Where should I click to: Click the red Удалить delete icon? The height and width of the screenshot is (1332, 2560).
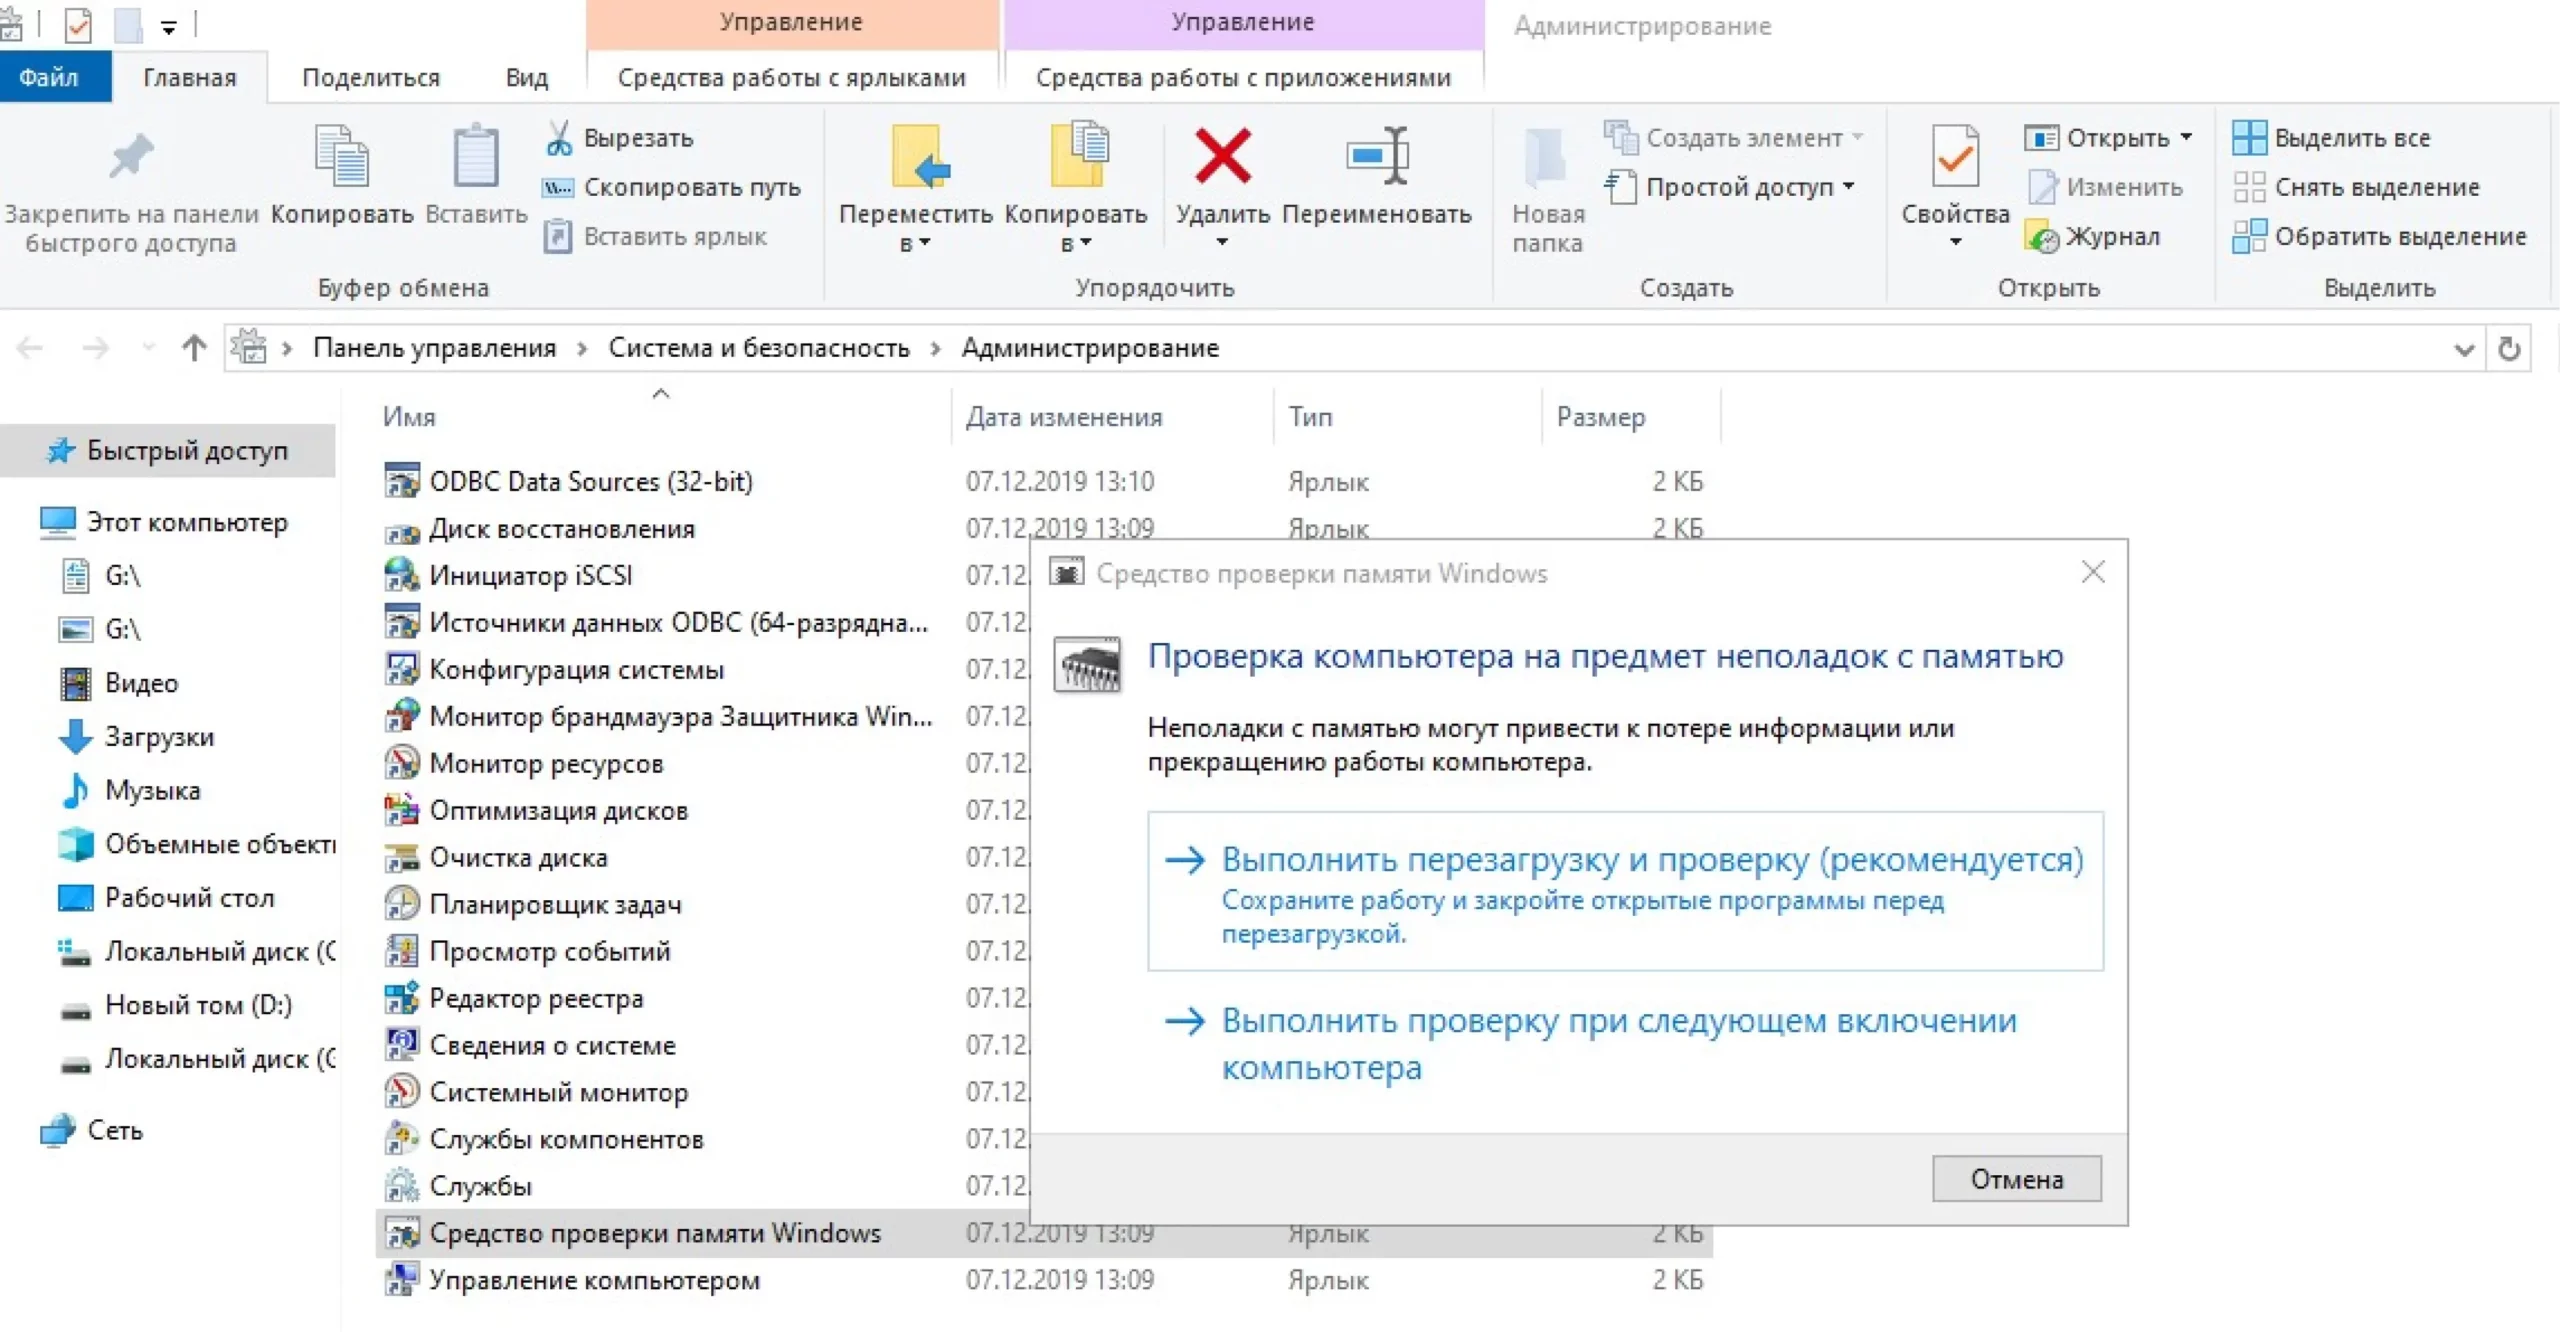click(x=1222, y=157)
